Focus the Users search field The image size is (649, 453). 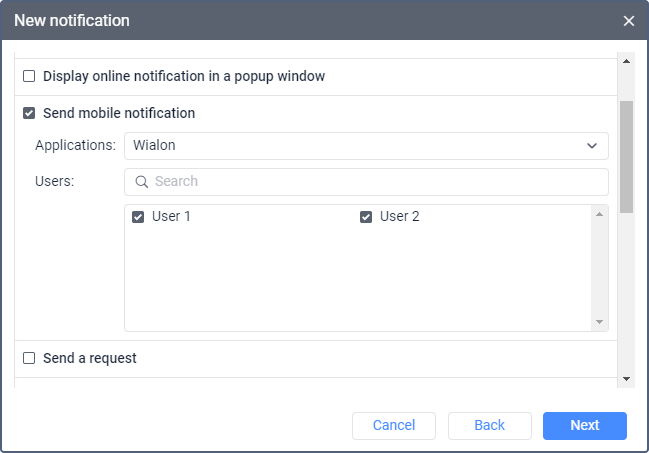[x=375, y=182]
